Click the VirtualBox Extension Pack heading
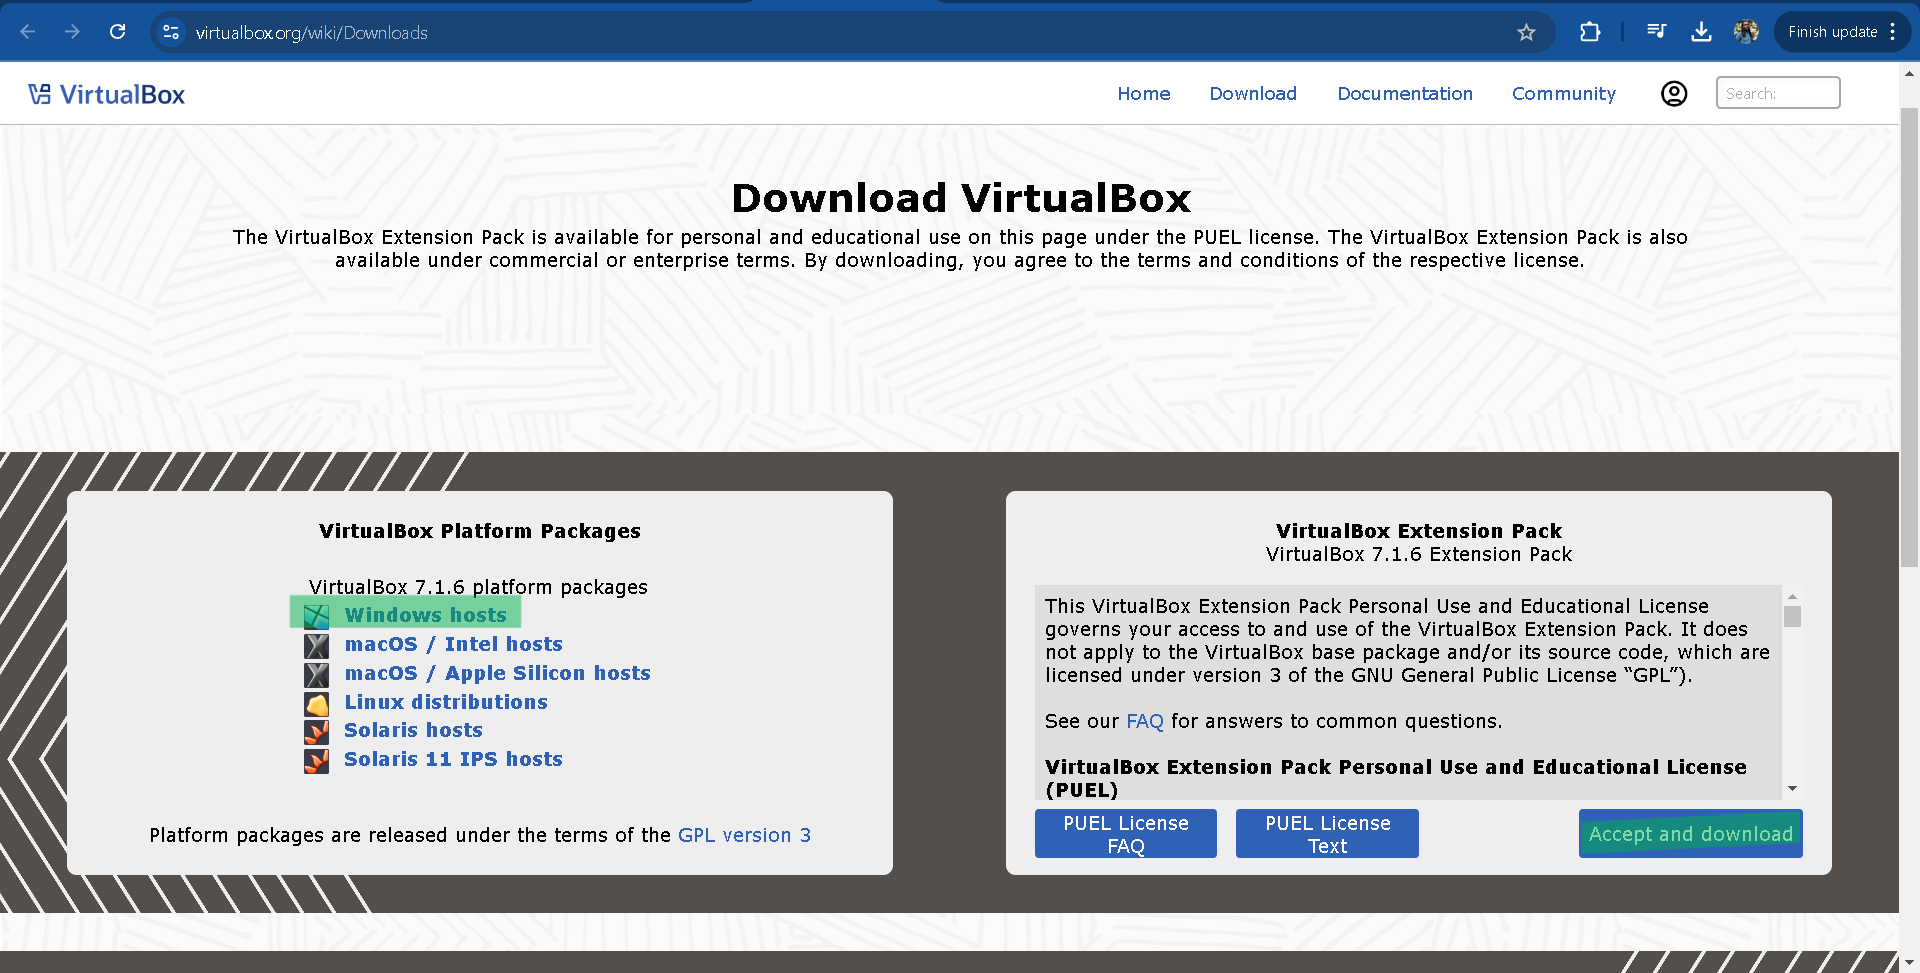 point(1419,531)
